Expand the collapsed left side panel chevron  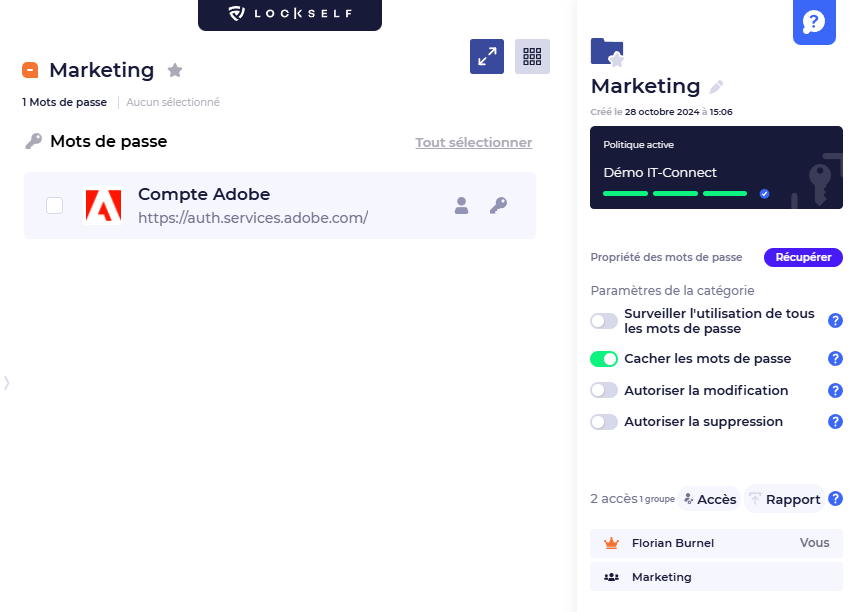(6, 383)
